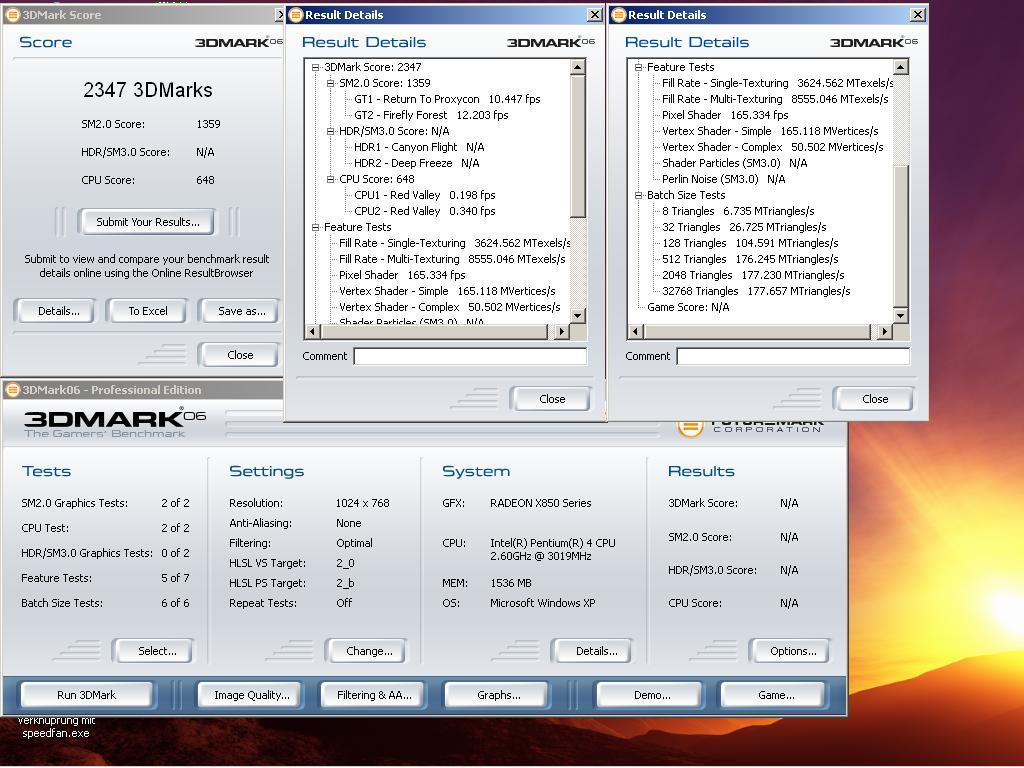The width and height of the screenshot is (1024, 768).
Task: Click the 3DMark Score window title bar icon
Action: [x=12, y=15]
